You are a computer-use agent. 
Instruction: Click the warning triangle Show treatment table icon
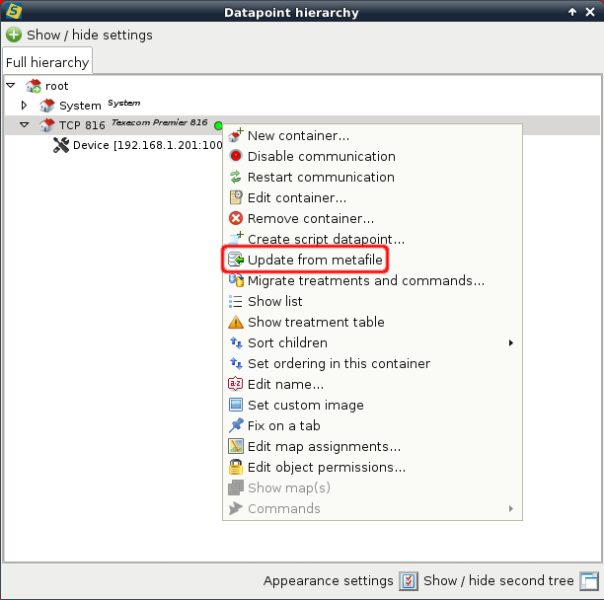point(236,322)
